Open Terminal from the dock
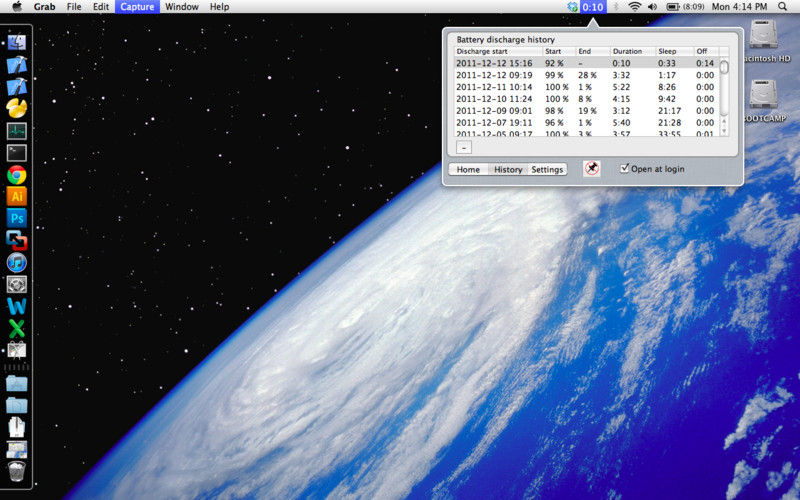Image resolution: width=800 pixels, height=500 pixels. 17,153
